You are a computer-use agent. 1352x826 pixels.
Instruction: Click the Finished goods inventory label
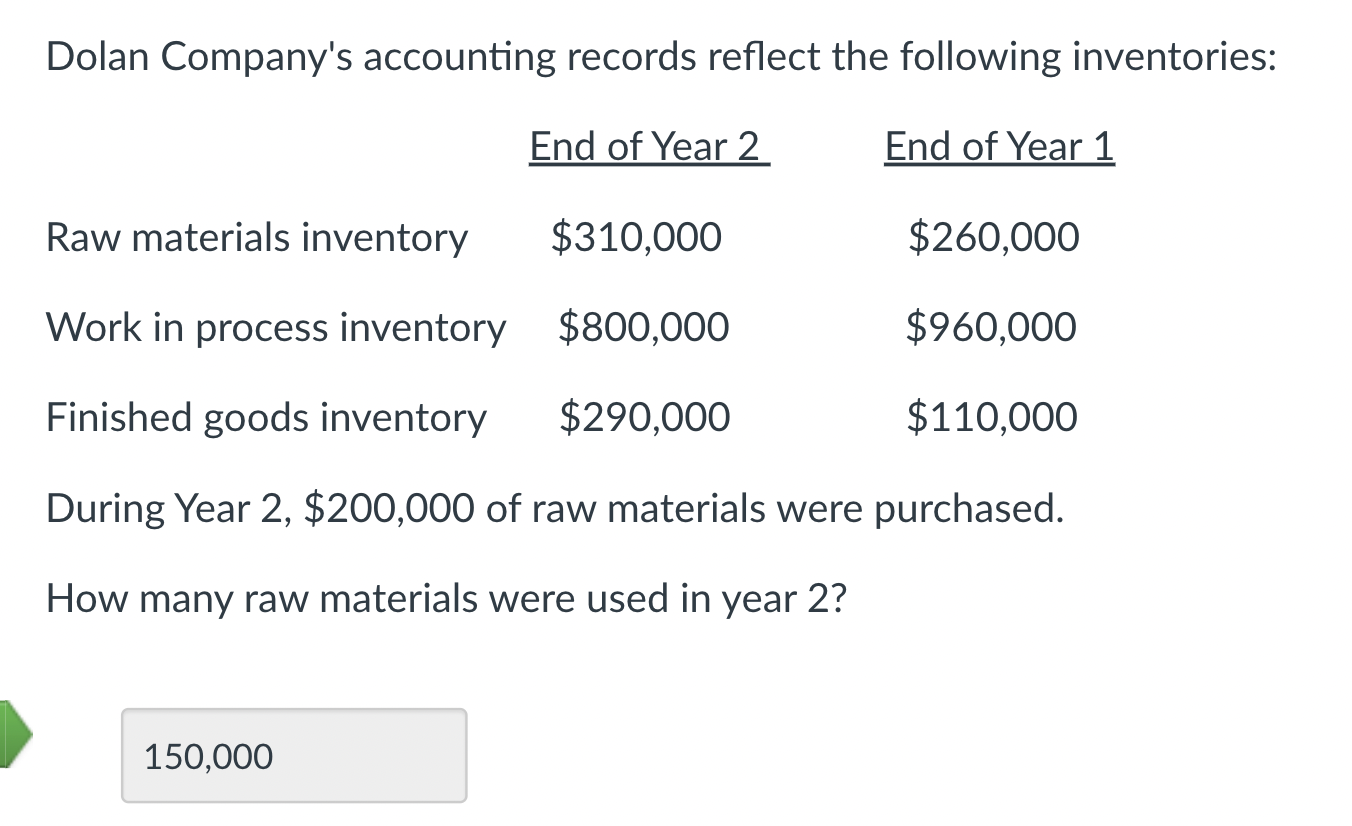point(266,417)
